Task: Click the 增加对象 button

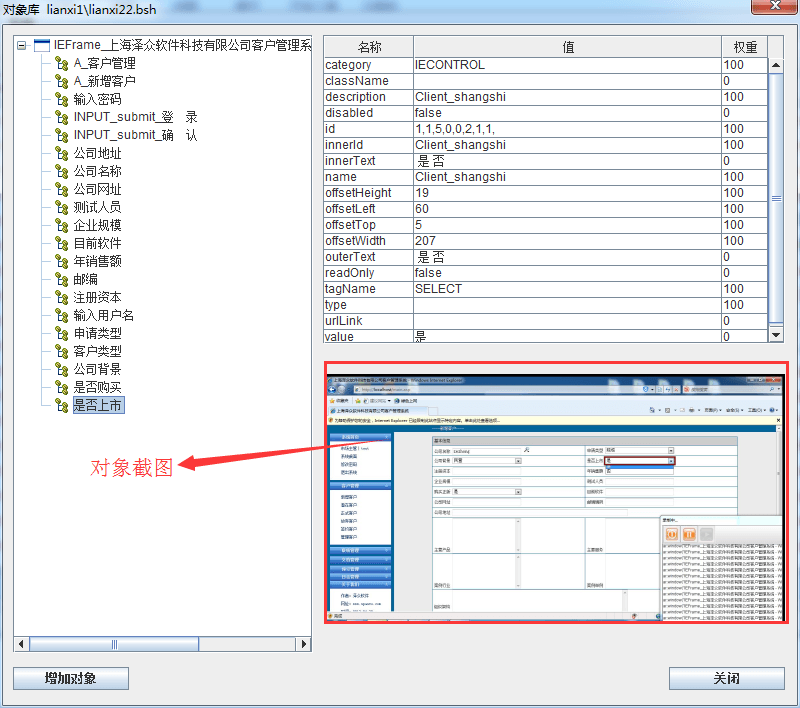Action: [x=71, y=679]
